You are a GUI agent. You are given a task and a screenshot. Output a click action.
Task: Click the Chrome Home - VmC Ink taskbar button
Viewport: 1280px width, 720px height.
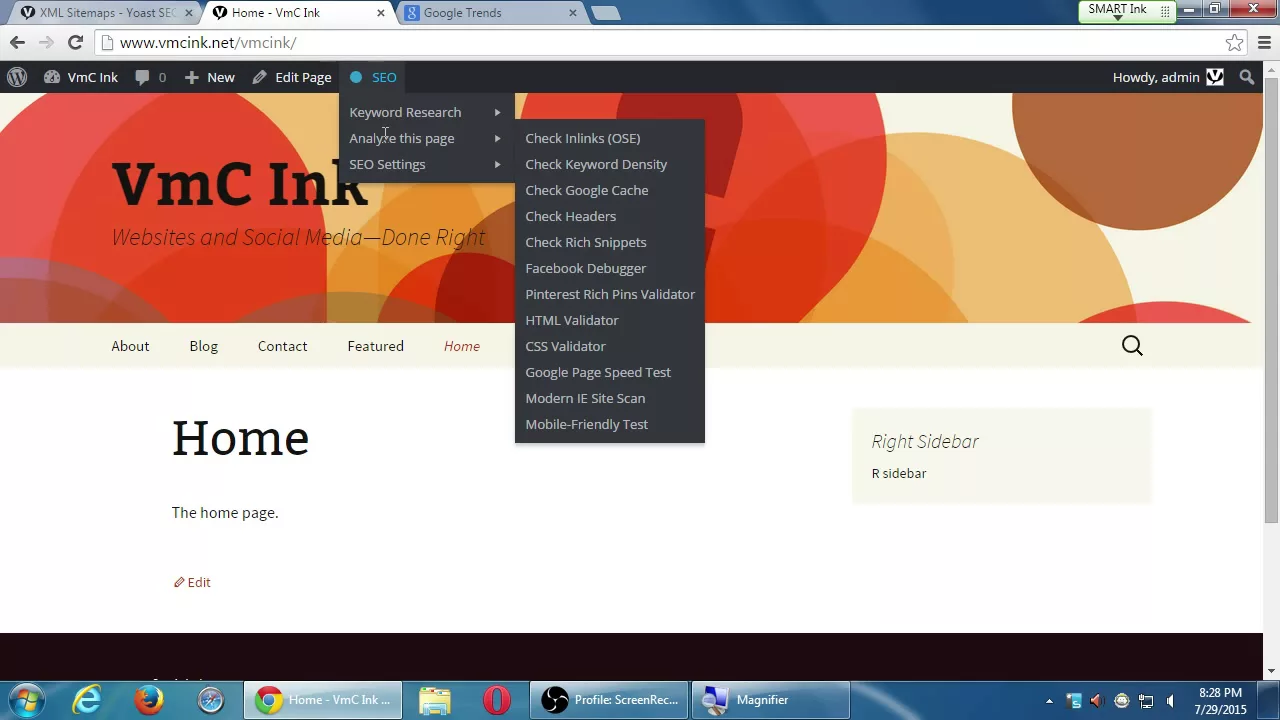click(x=324, y=700)
